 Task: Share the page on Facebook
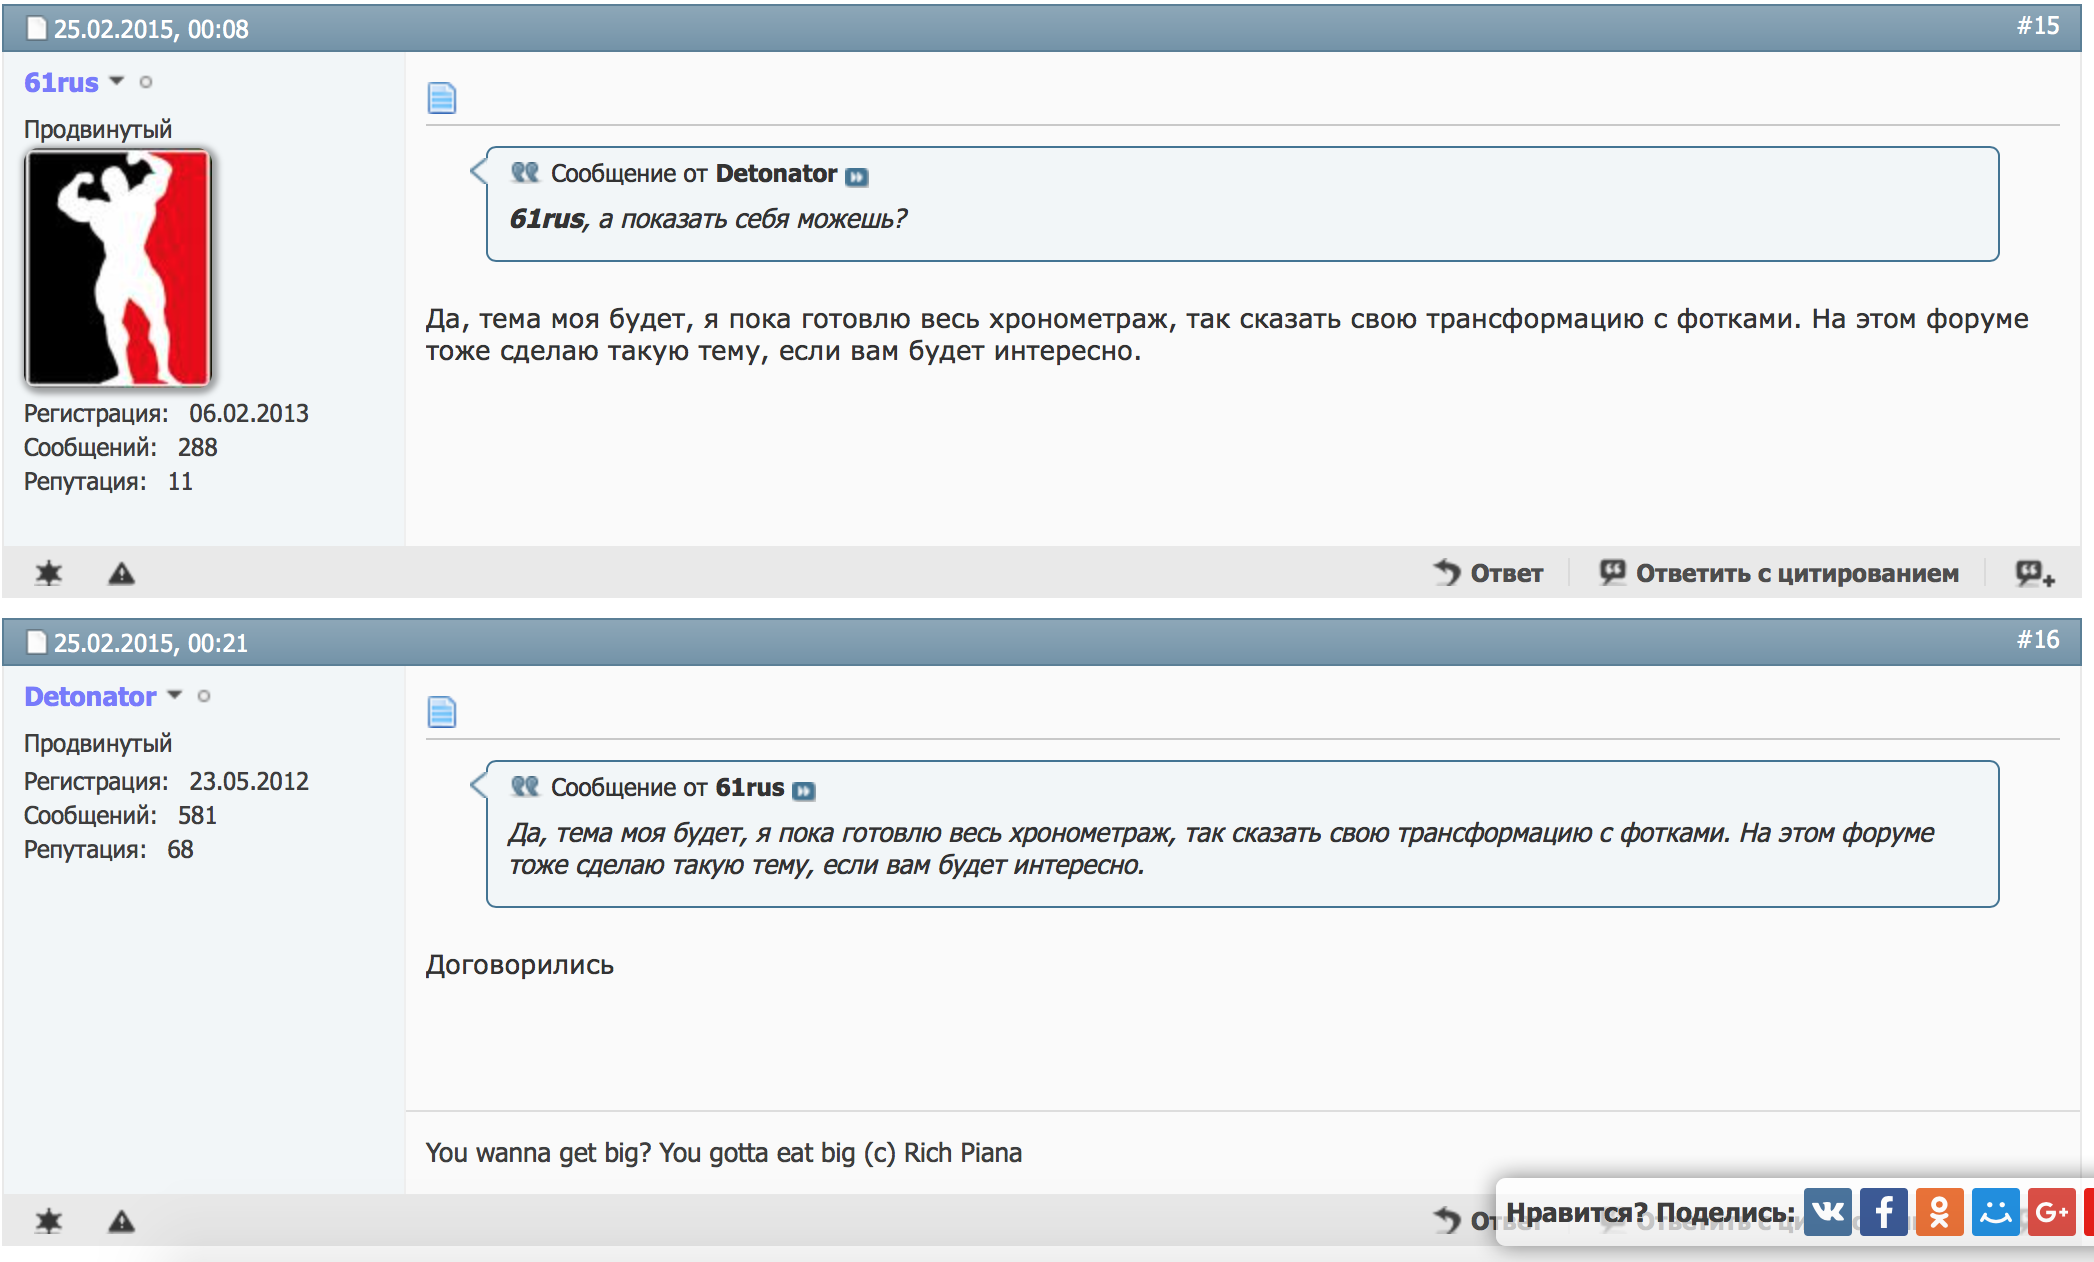[1883, 1212]
